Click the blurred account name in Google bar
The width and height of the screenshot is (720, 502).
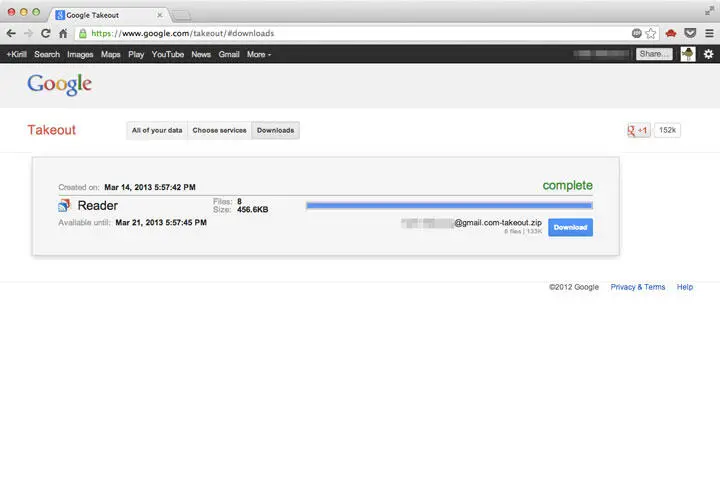[602, 54]
